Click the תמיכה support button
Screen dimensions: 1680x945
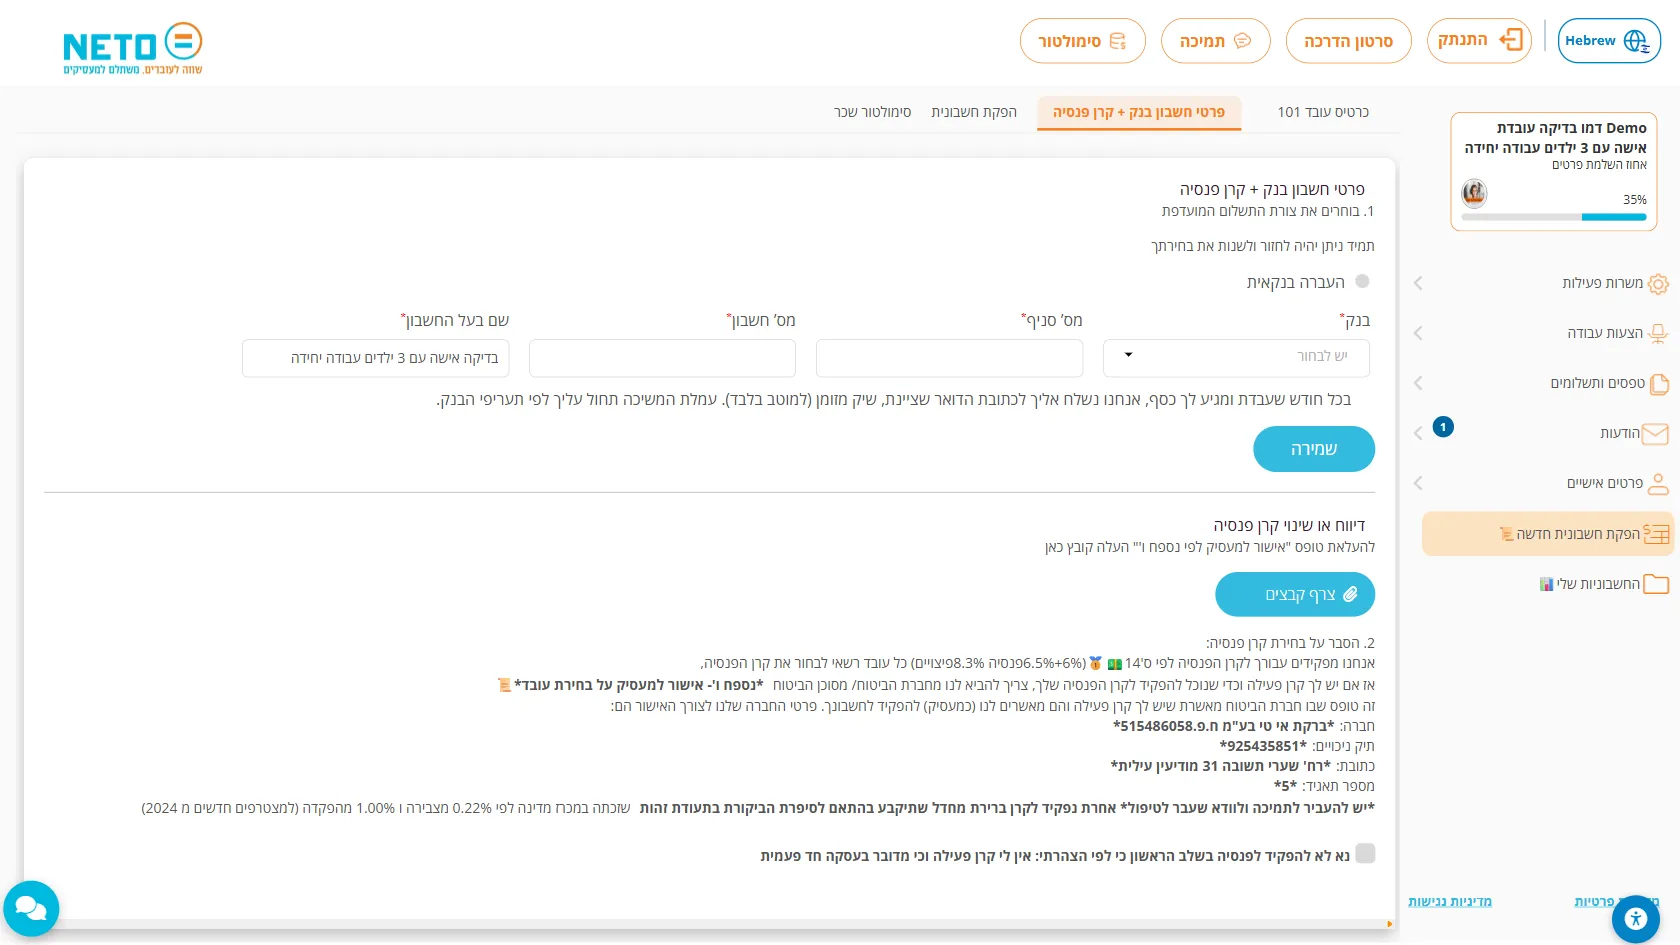click(1215, 41)
